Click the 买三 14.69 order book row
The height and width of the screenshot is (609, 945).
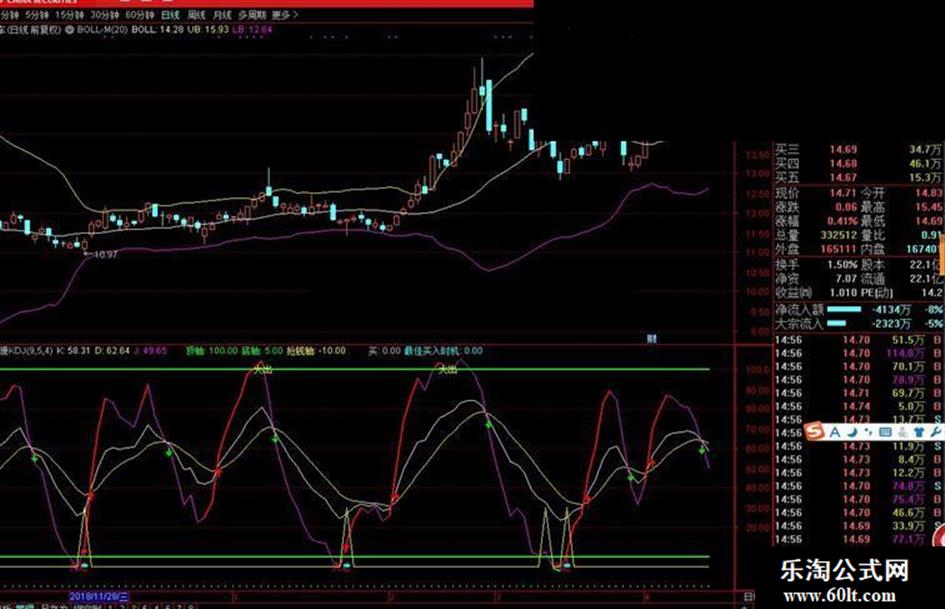[x=858, y=149]
